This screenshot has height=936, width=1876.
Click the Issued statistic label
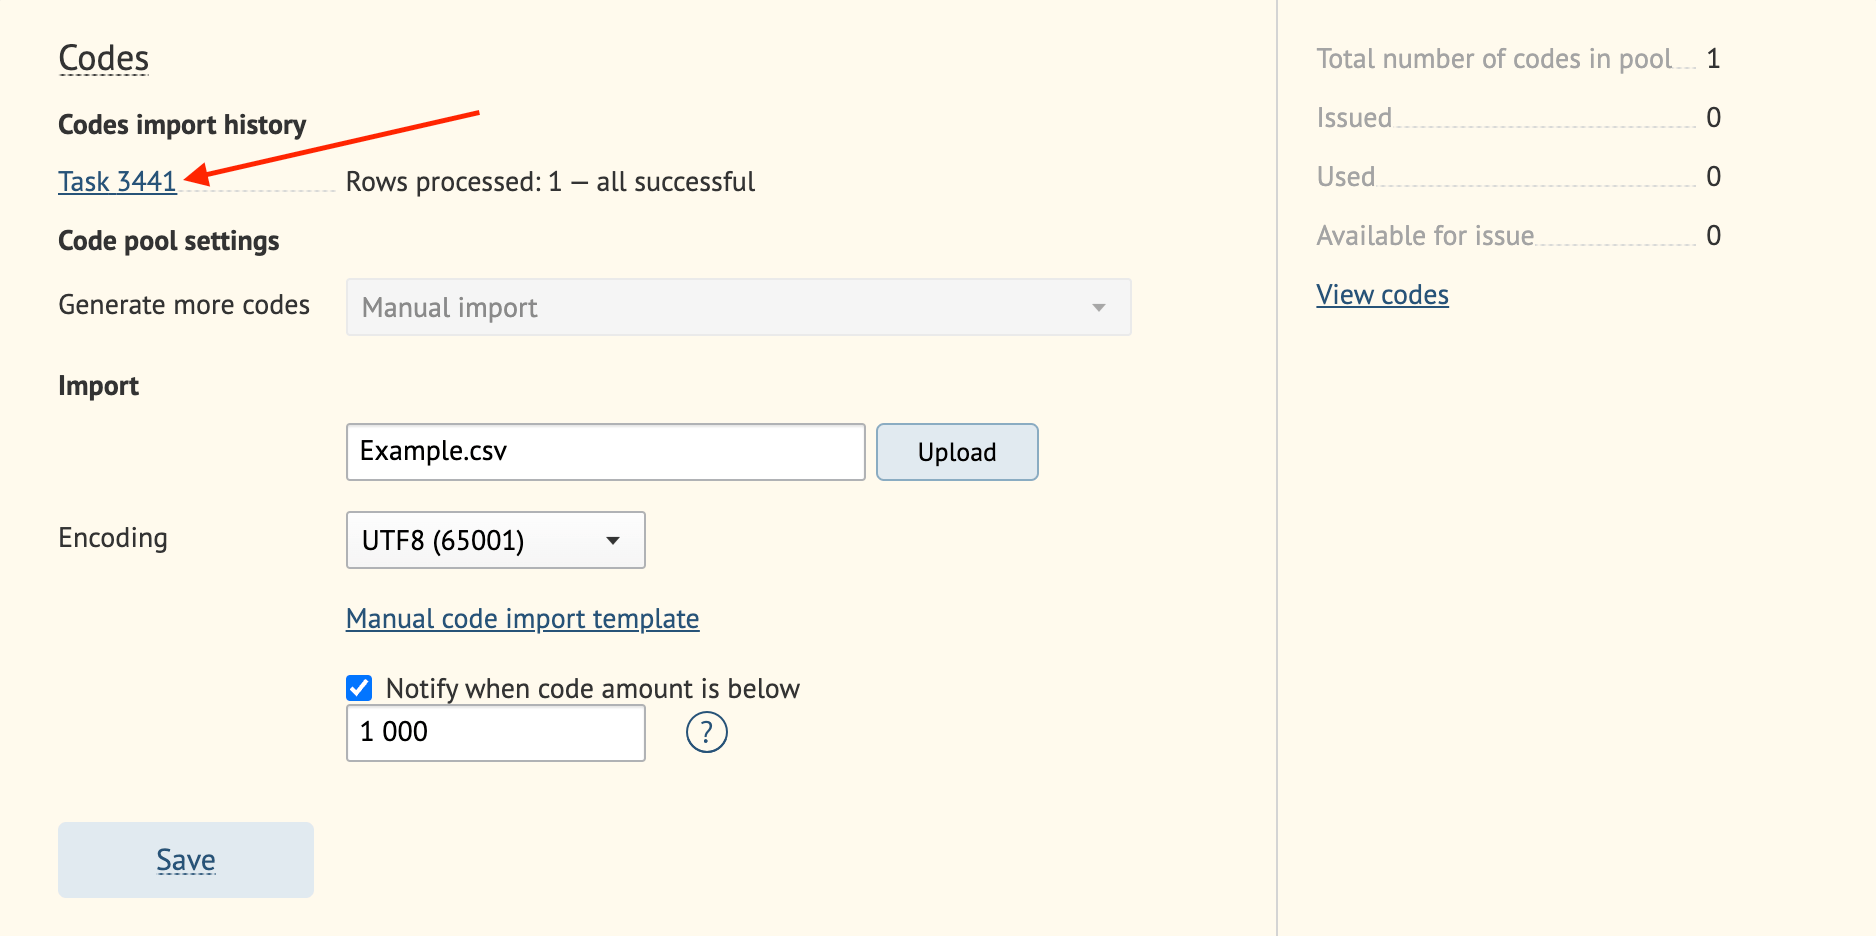(x=1354, y=118)
